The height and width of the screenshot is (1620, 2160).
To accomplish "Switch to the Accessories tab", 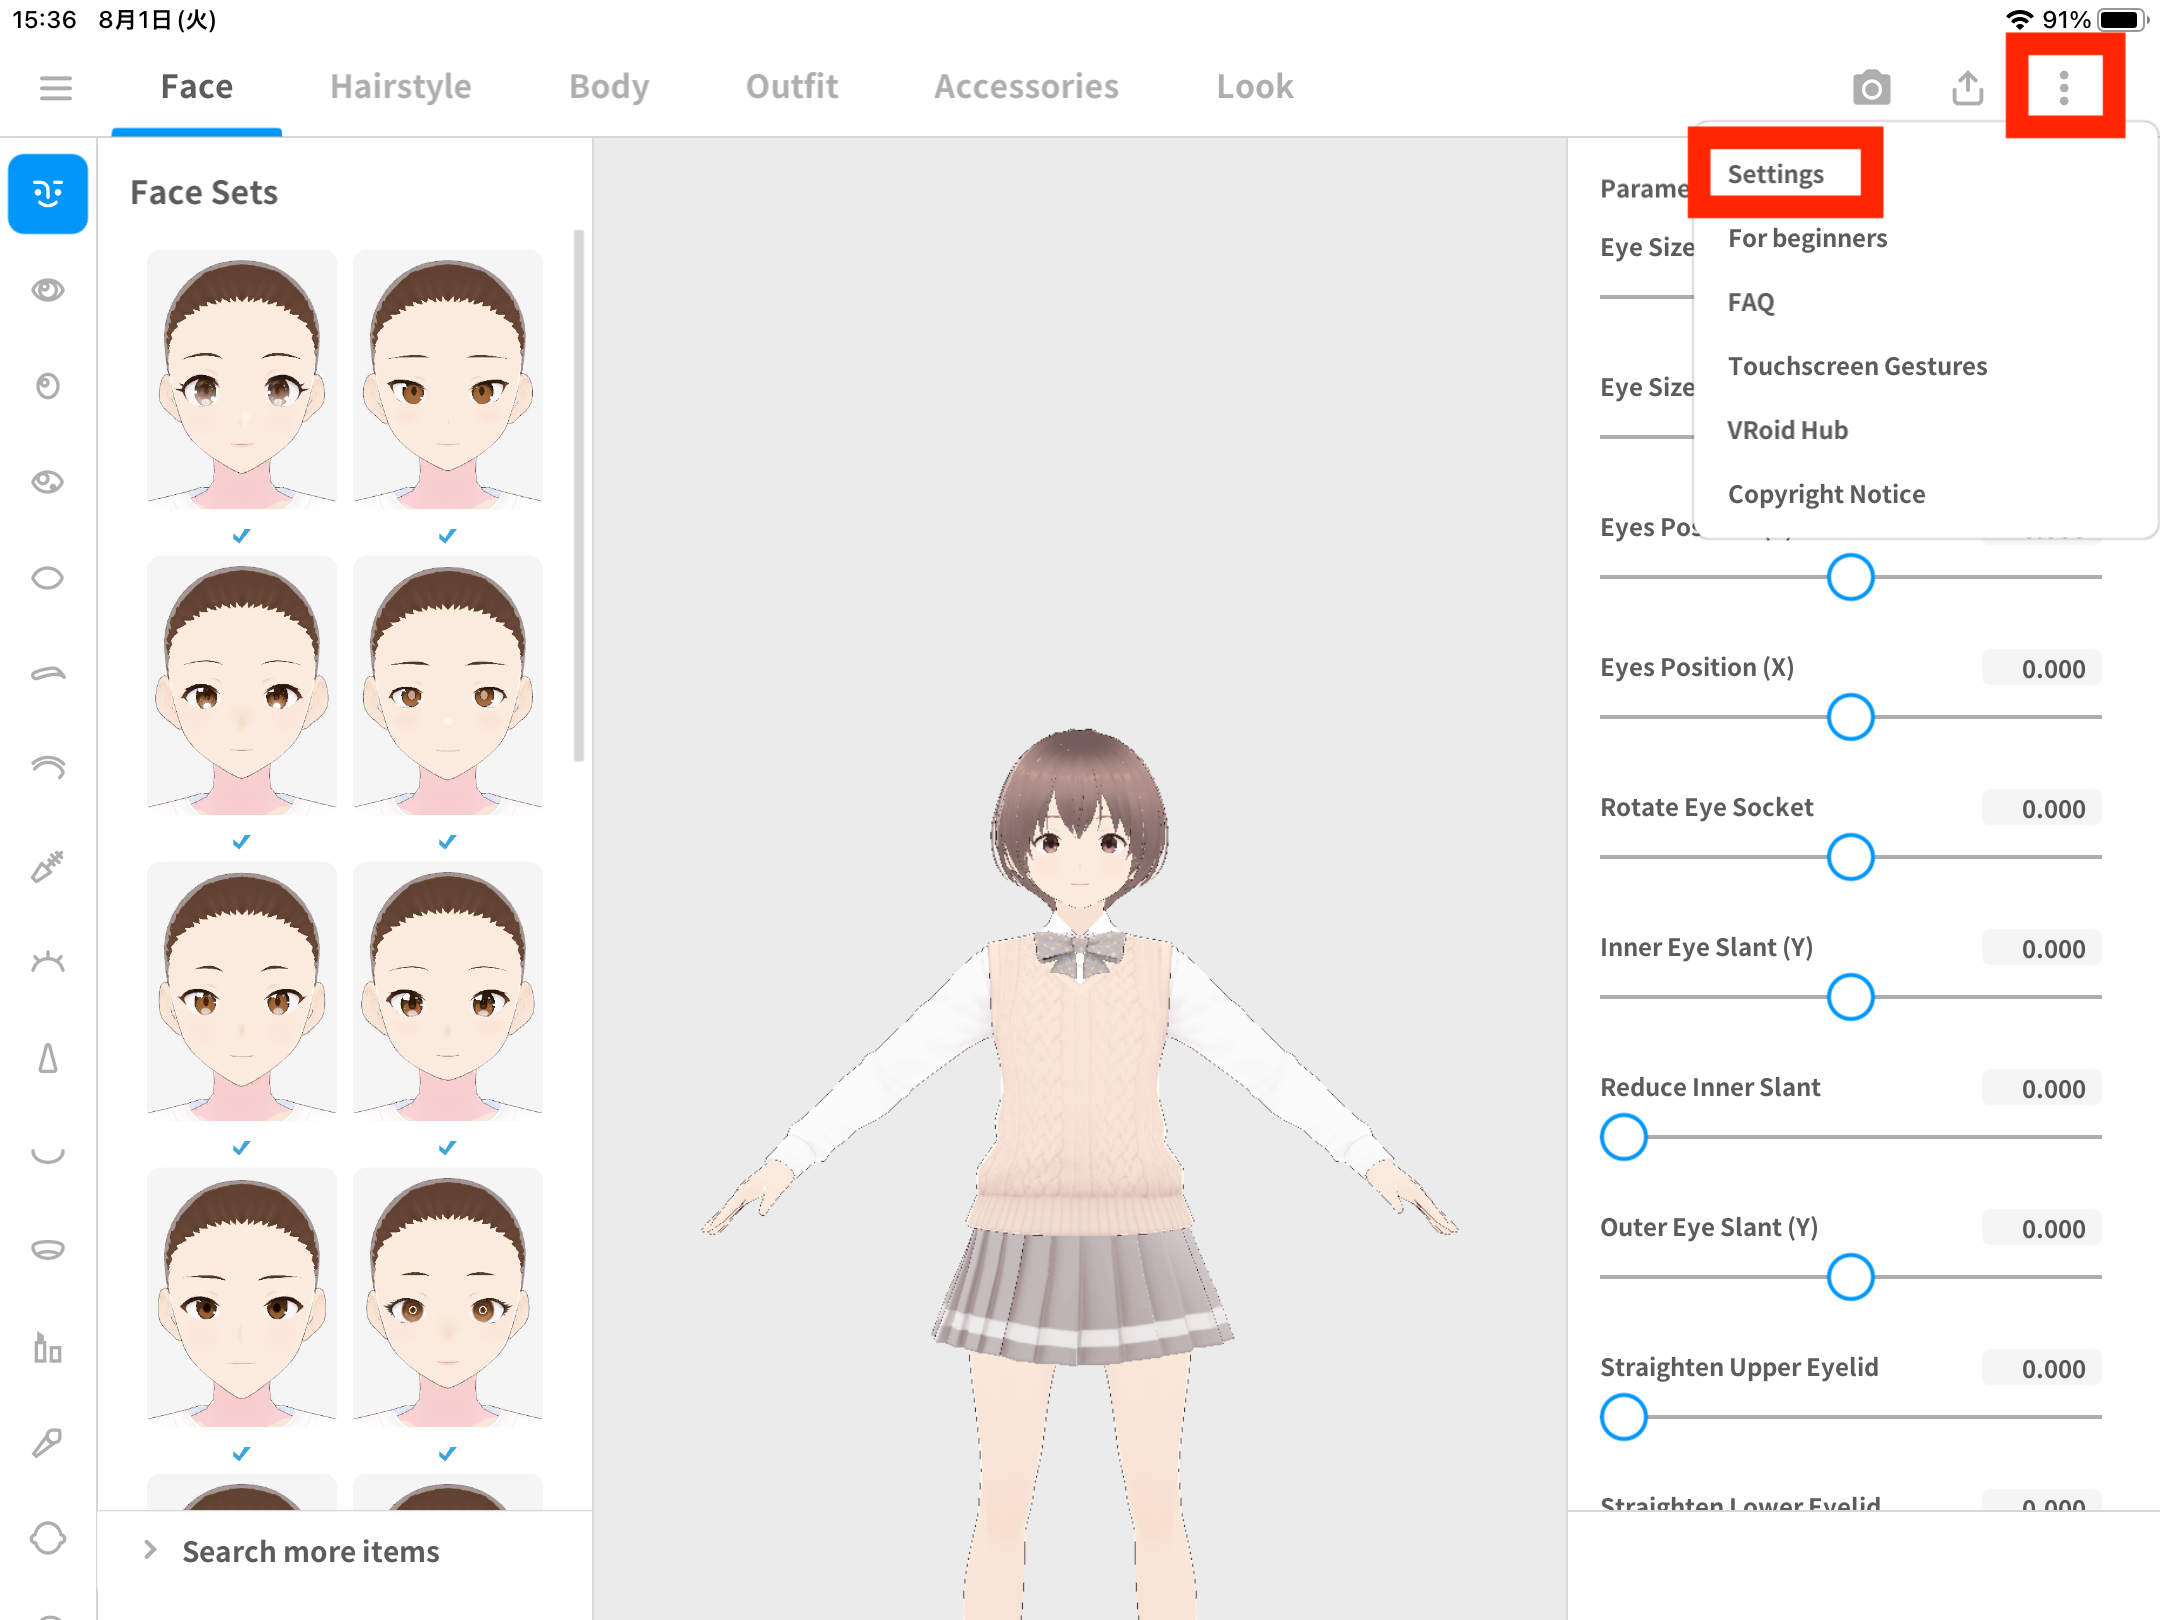I will [1027, 87].
